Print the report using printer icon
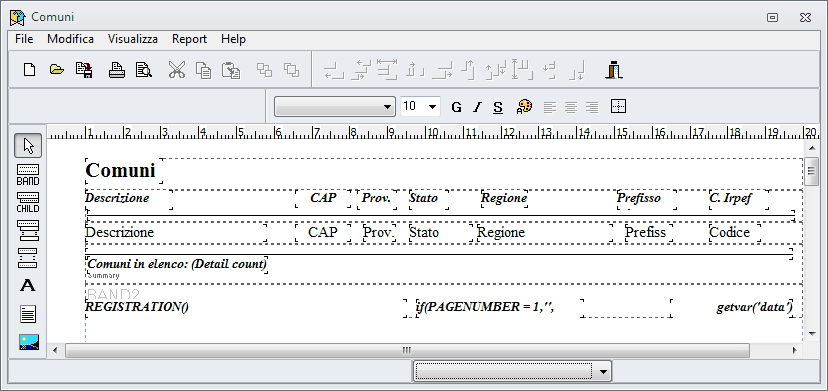The width and height of the screenshot is (828, 391). coord(117,70)
